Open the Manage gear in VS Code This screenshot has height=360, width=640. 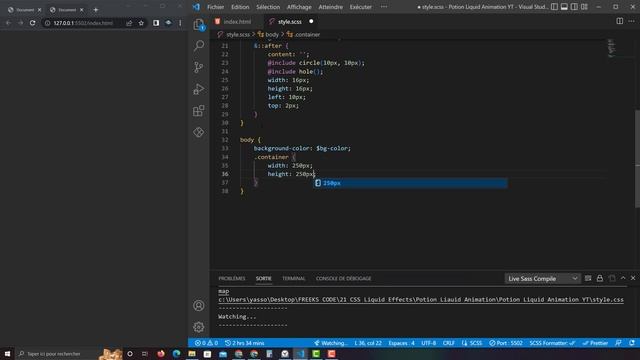[x=199, y=327]
